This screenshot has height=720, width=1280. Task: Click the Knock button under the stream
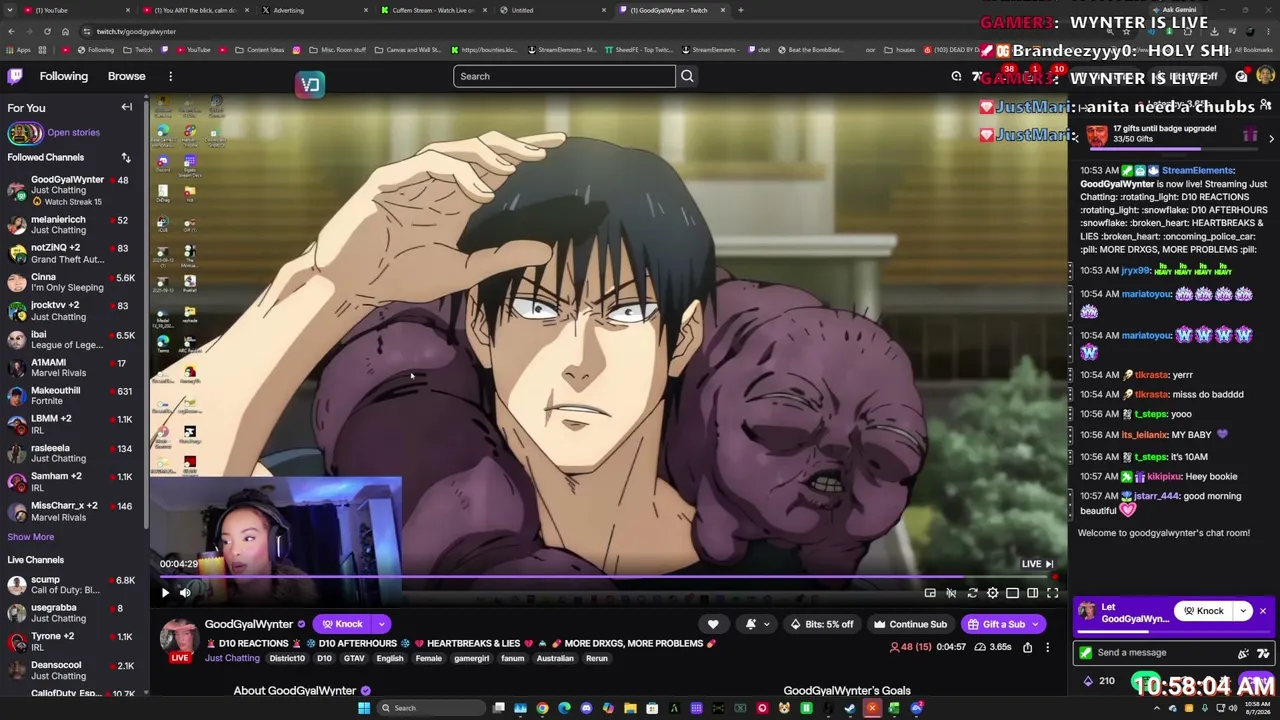point(341,624)
